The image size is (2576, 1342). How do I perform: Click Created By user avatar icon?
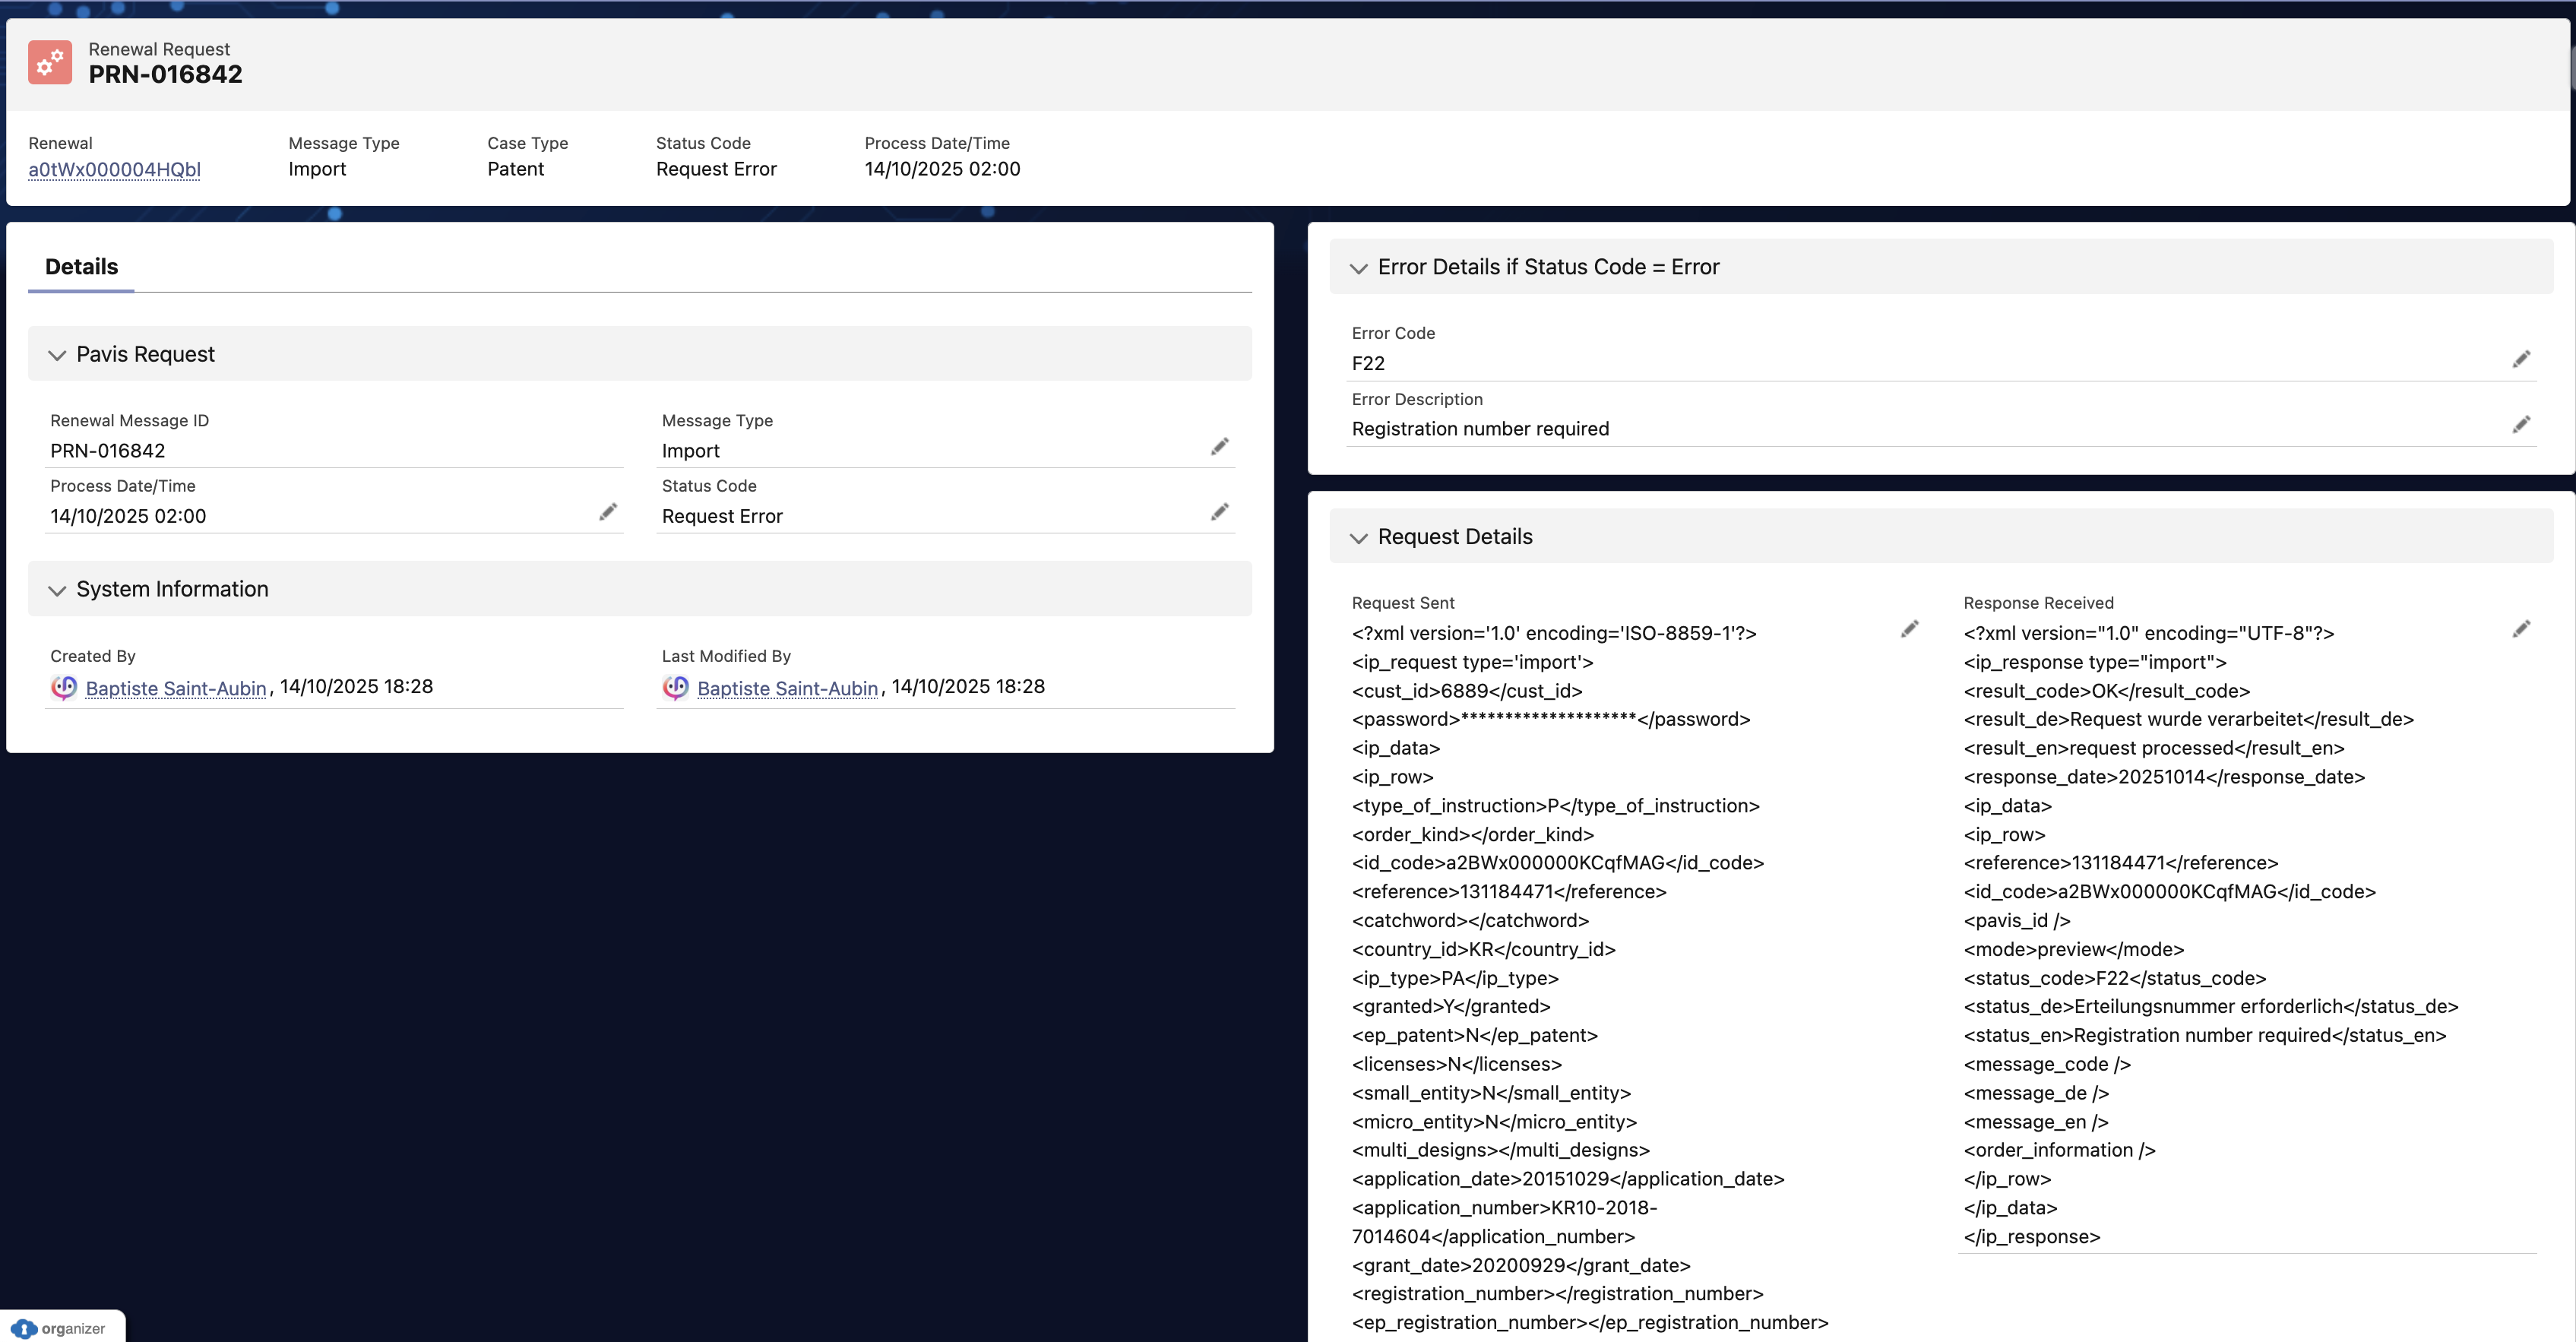[x=64, y=687]
